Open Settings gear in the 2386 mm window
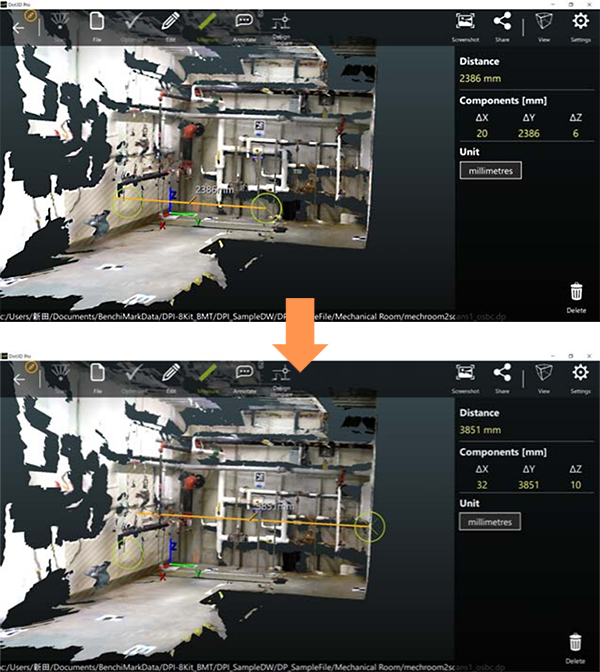Image resolution: width=600 pixels, height=672 pixels. point(581,27)
